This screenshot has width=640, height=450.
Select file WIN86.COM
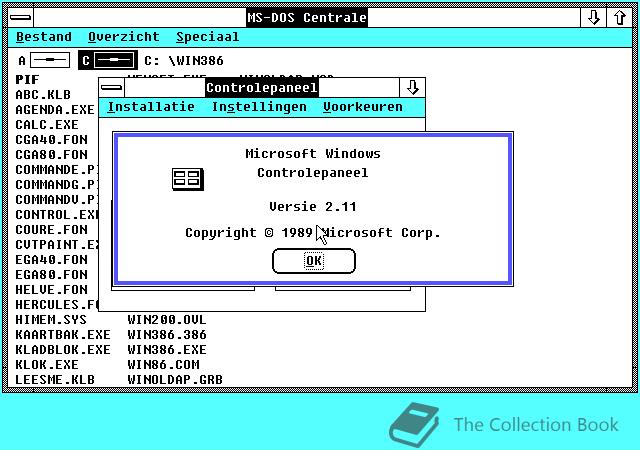tap(163, 365)
